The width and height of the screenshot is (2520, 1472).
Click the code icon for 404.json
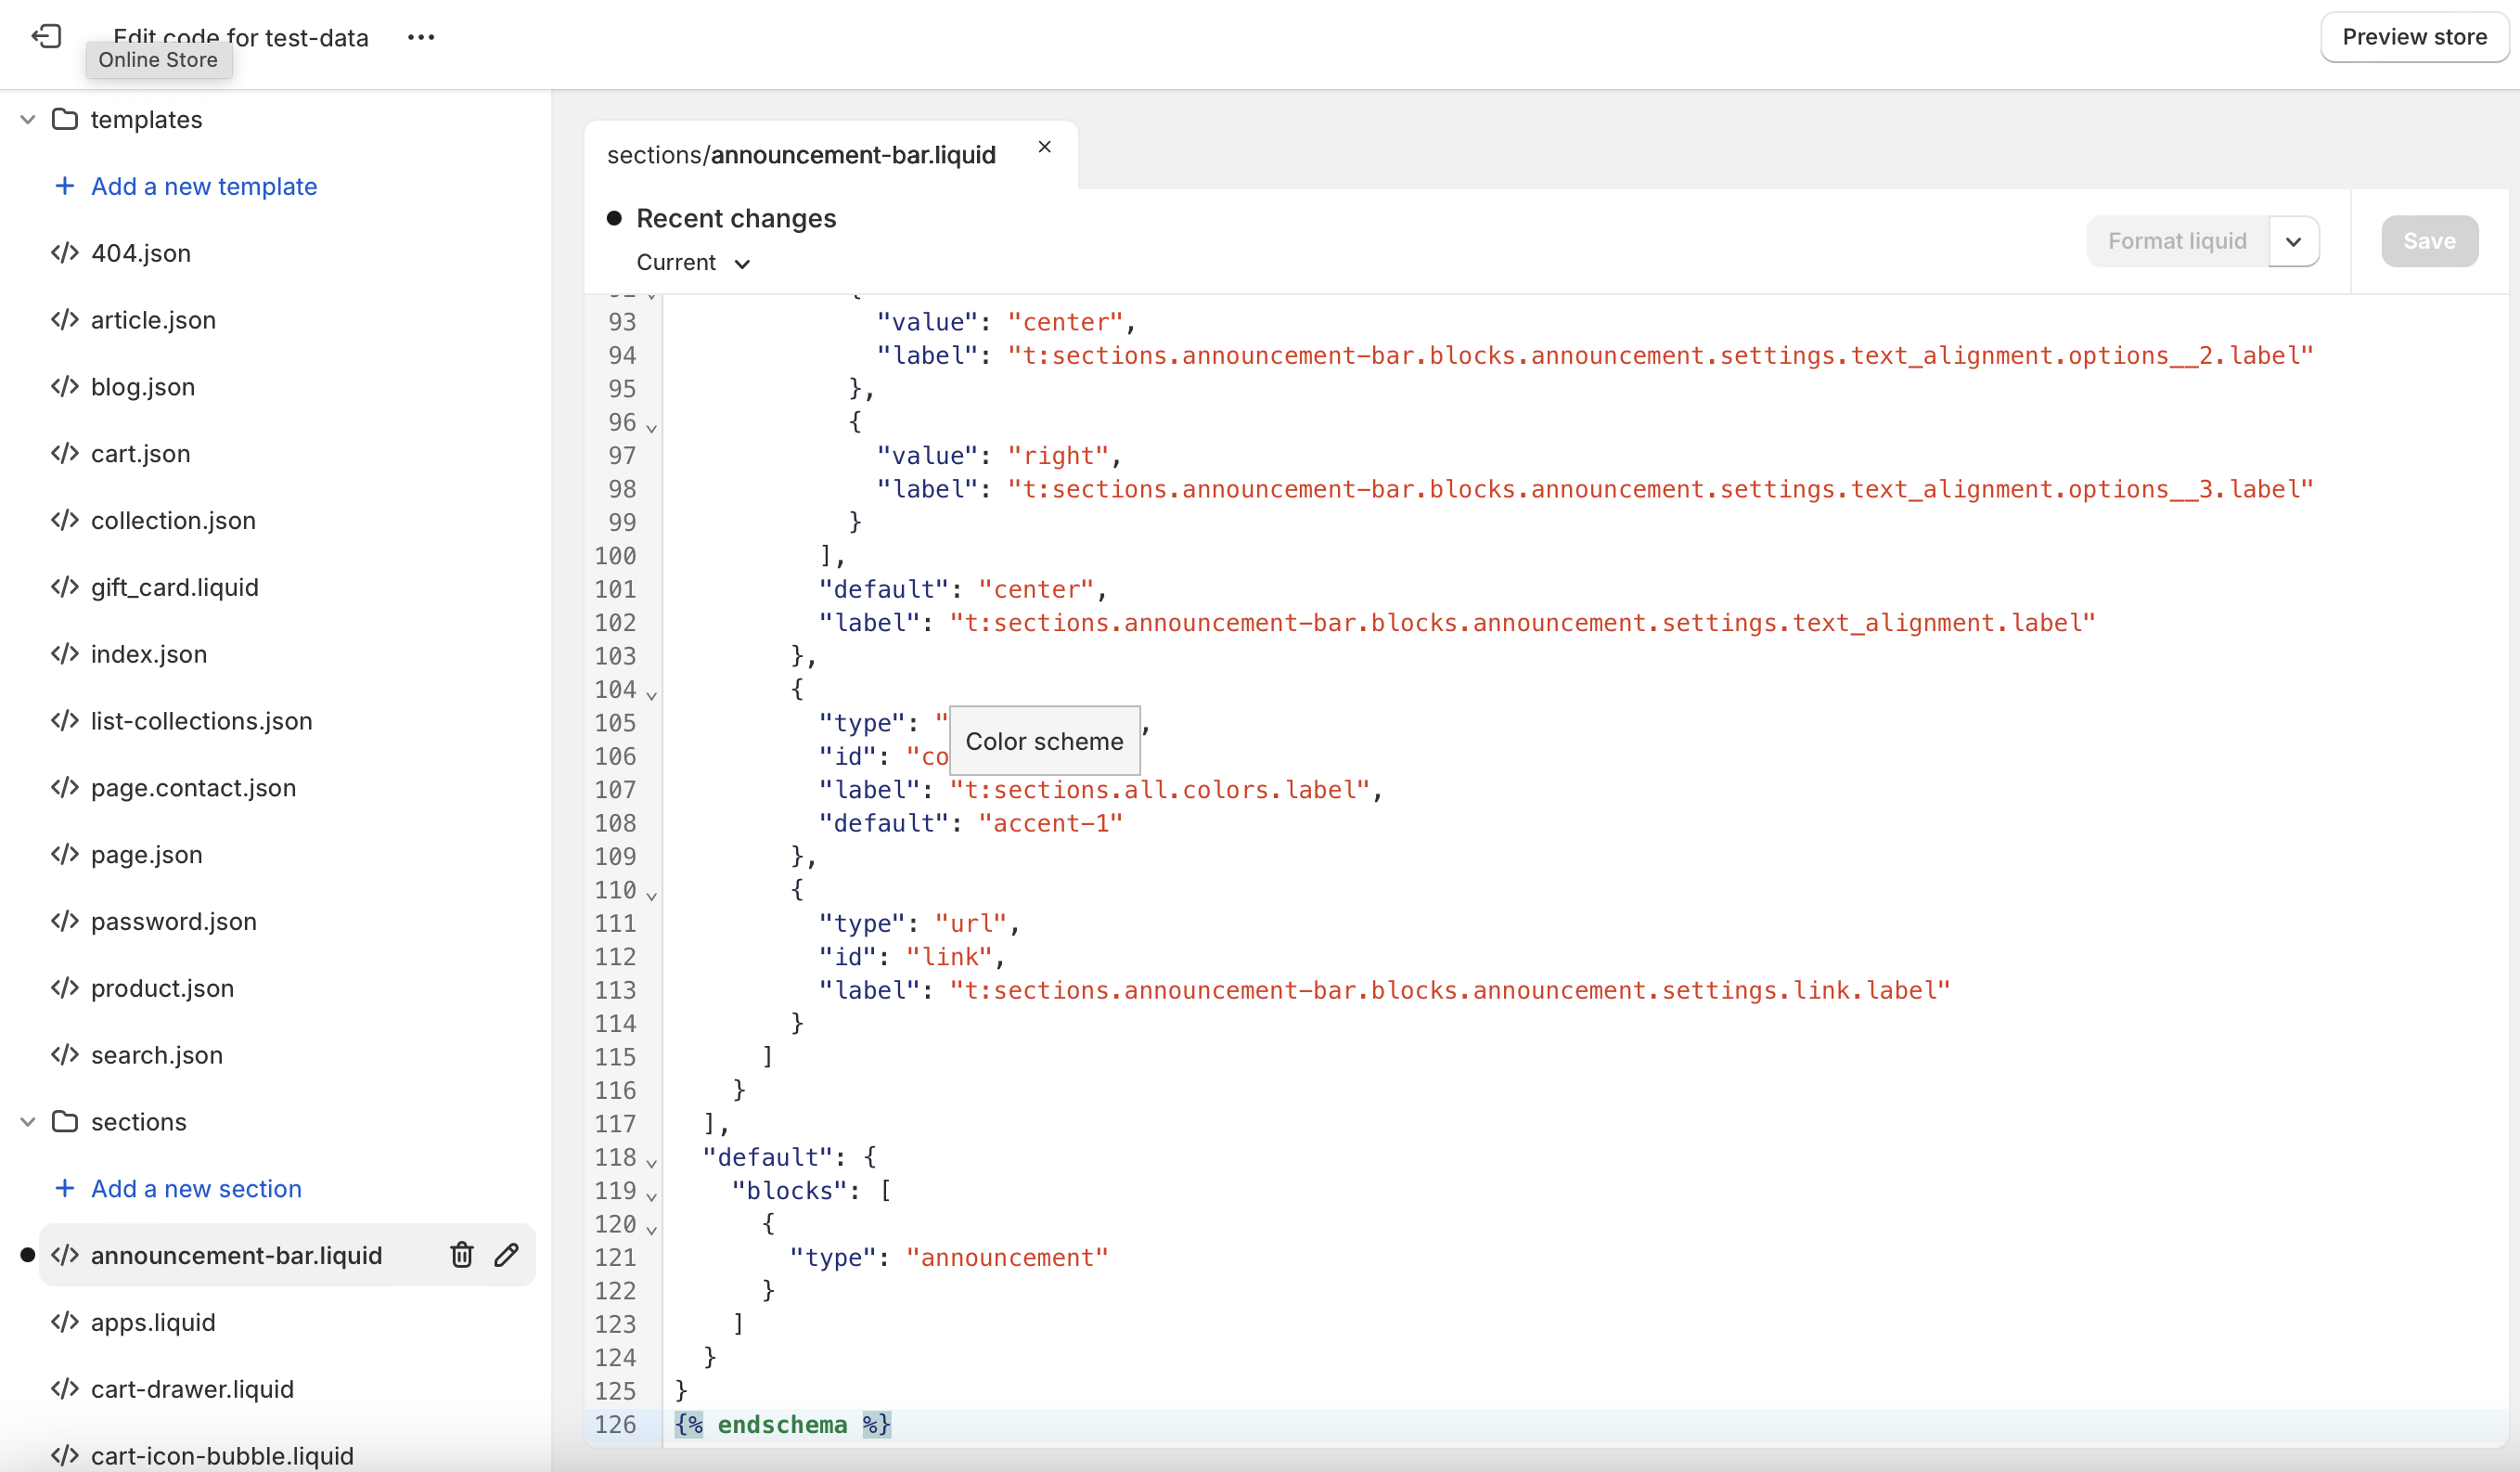65,253
